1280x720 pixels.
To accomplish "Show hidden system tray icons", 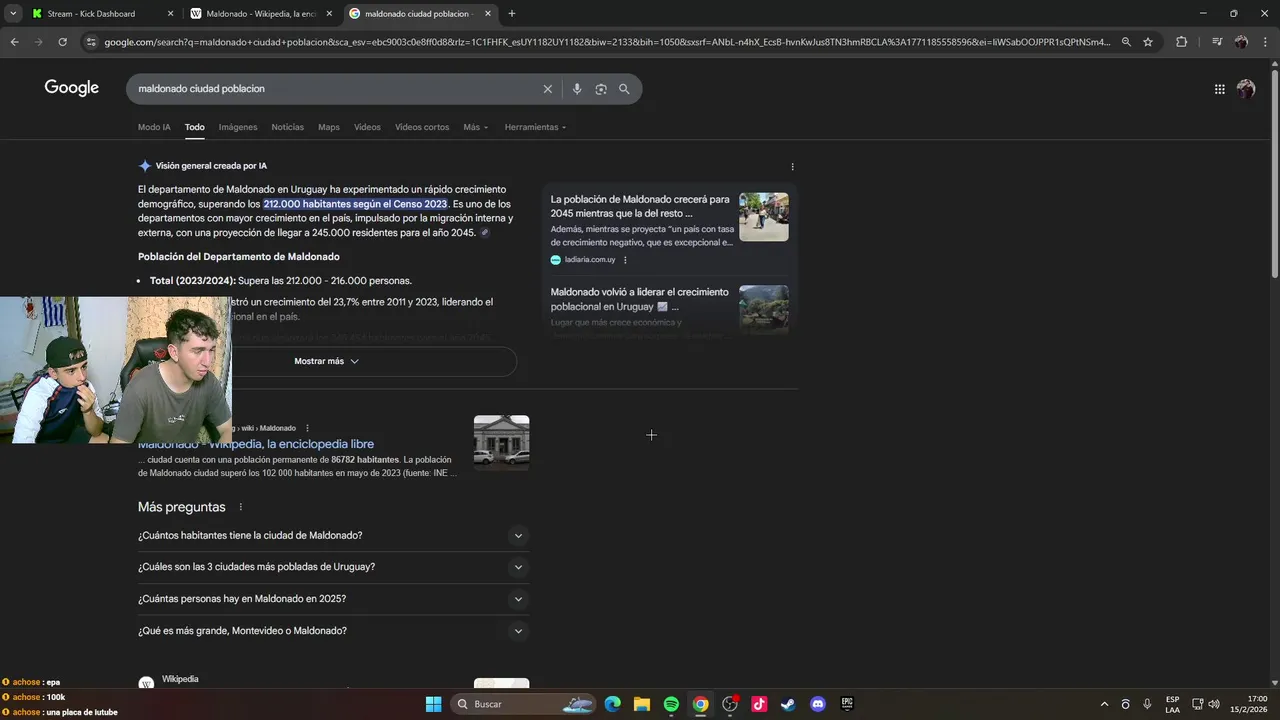I will (1104, 704).
